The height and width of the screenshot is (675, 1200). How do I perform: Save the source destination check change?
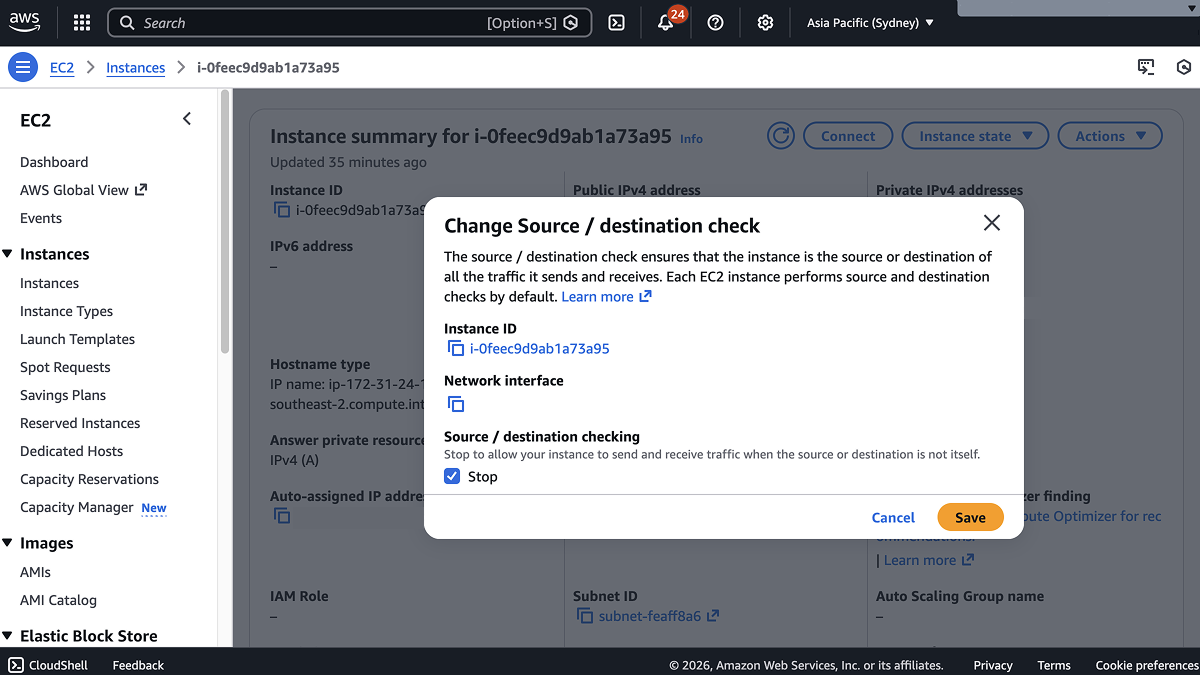(x=969, y=517)
